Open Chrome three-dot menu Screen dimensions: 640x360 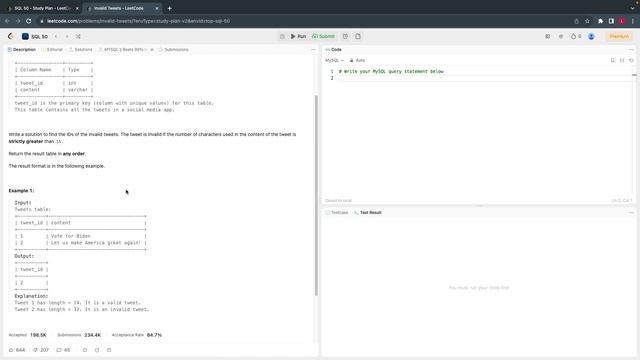(x=633, y=21)
